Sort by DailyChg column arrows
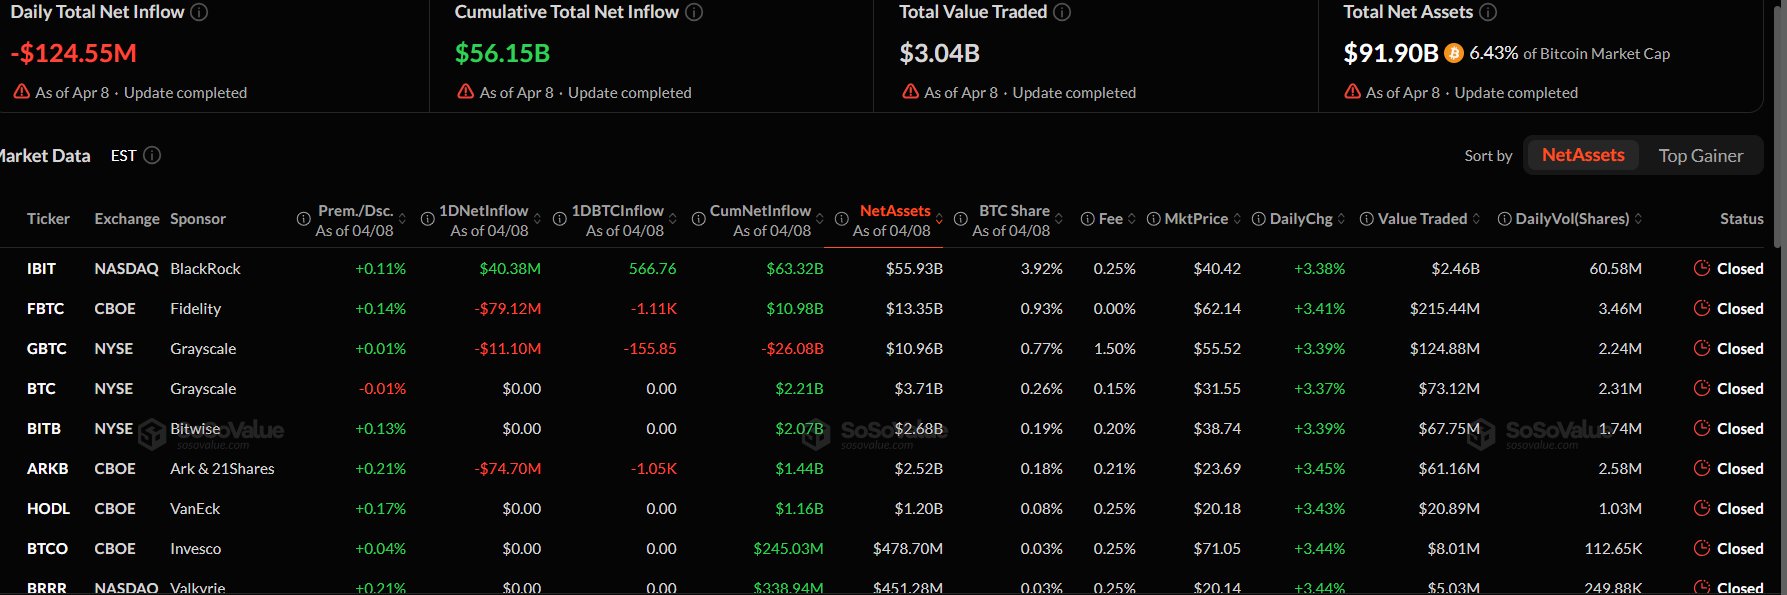The width and height of the screenshot is (1787, 595). (x=1341, y=219)
